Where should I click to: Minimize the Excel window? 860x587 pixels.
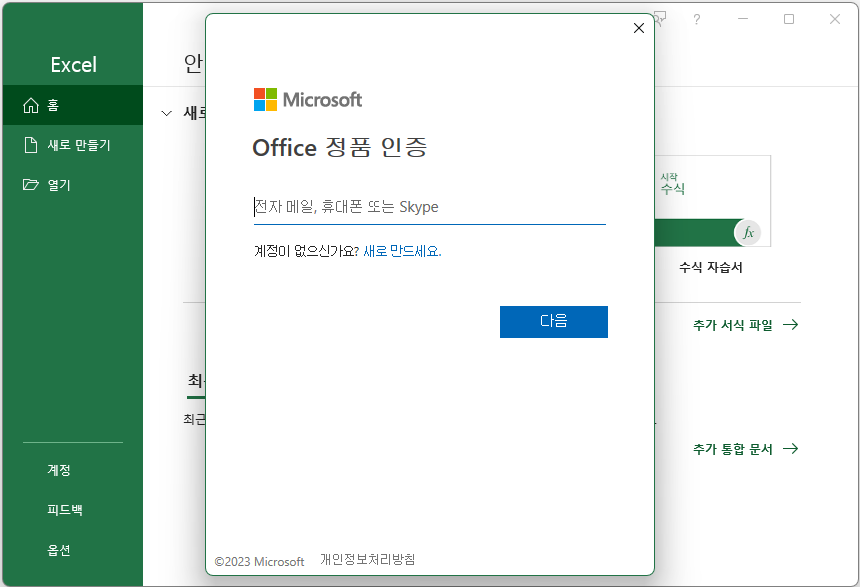[743, 19]
